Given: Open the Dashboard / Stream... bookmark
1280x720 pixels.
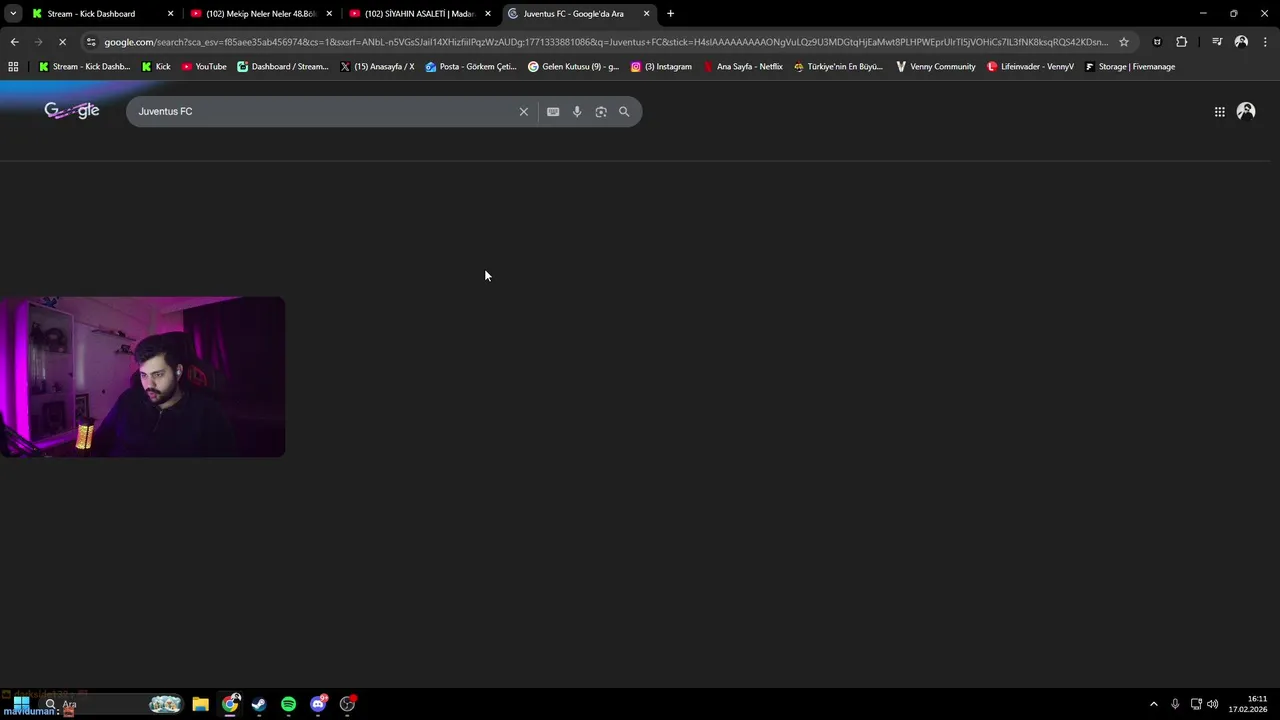Looking at the screenshot, I should click(x=283, y=67).
